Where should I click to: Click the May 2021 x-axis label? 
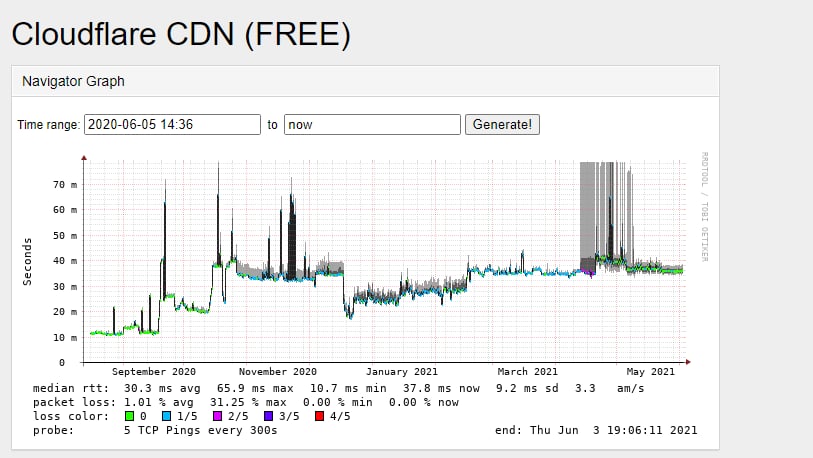[x=648, y=372]
